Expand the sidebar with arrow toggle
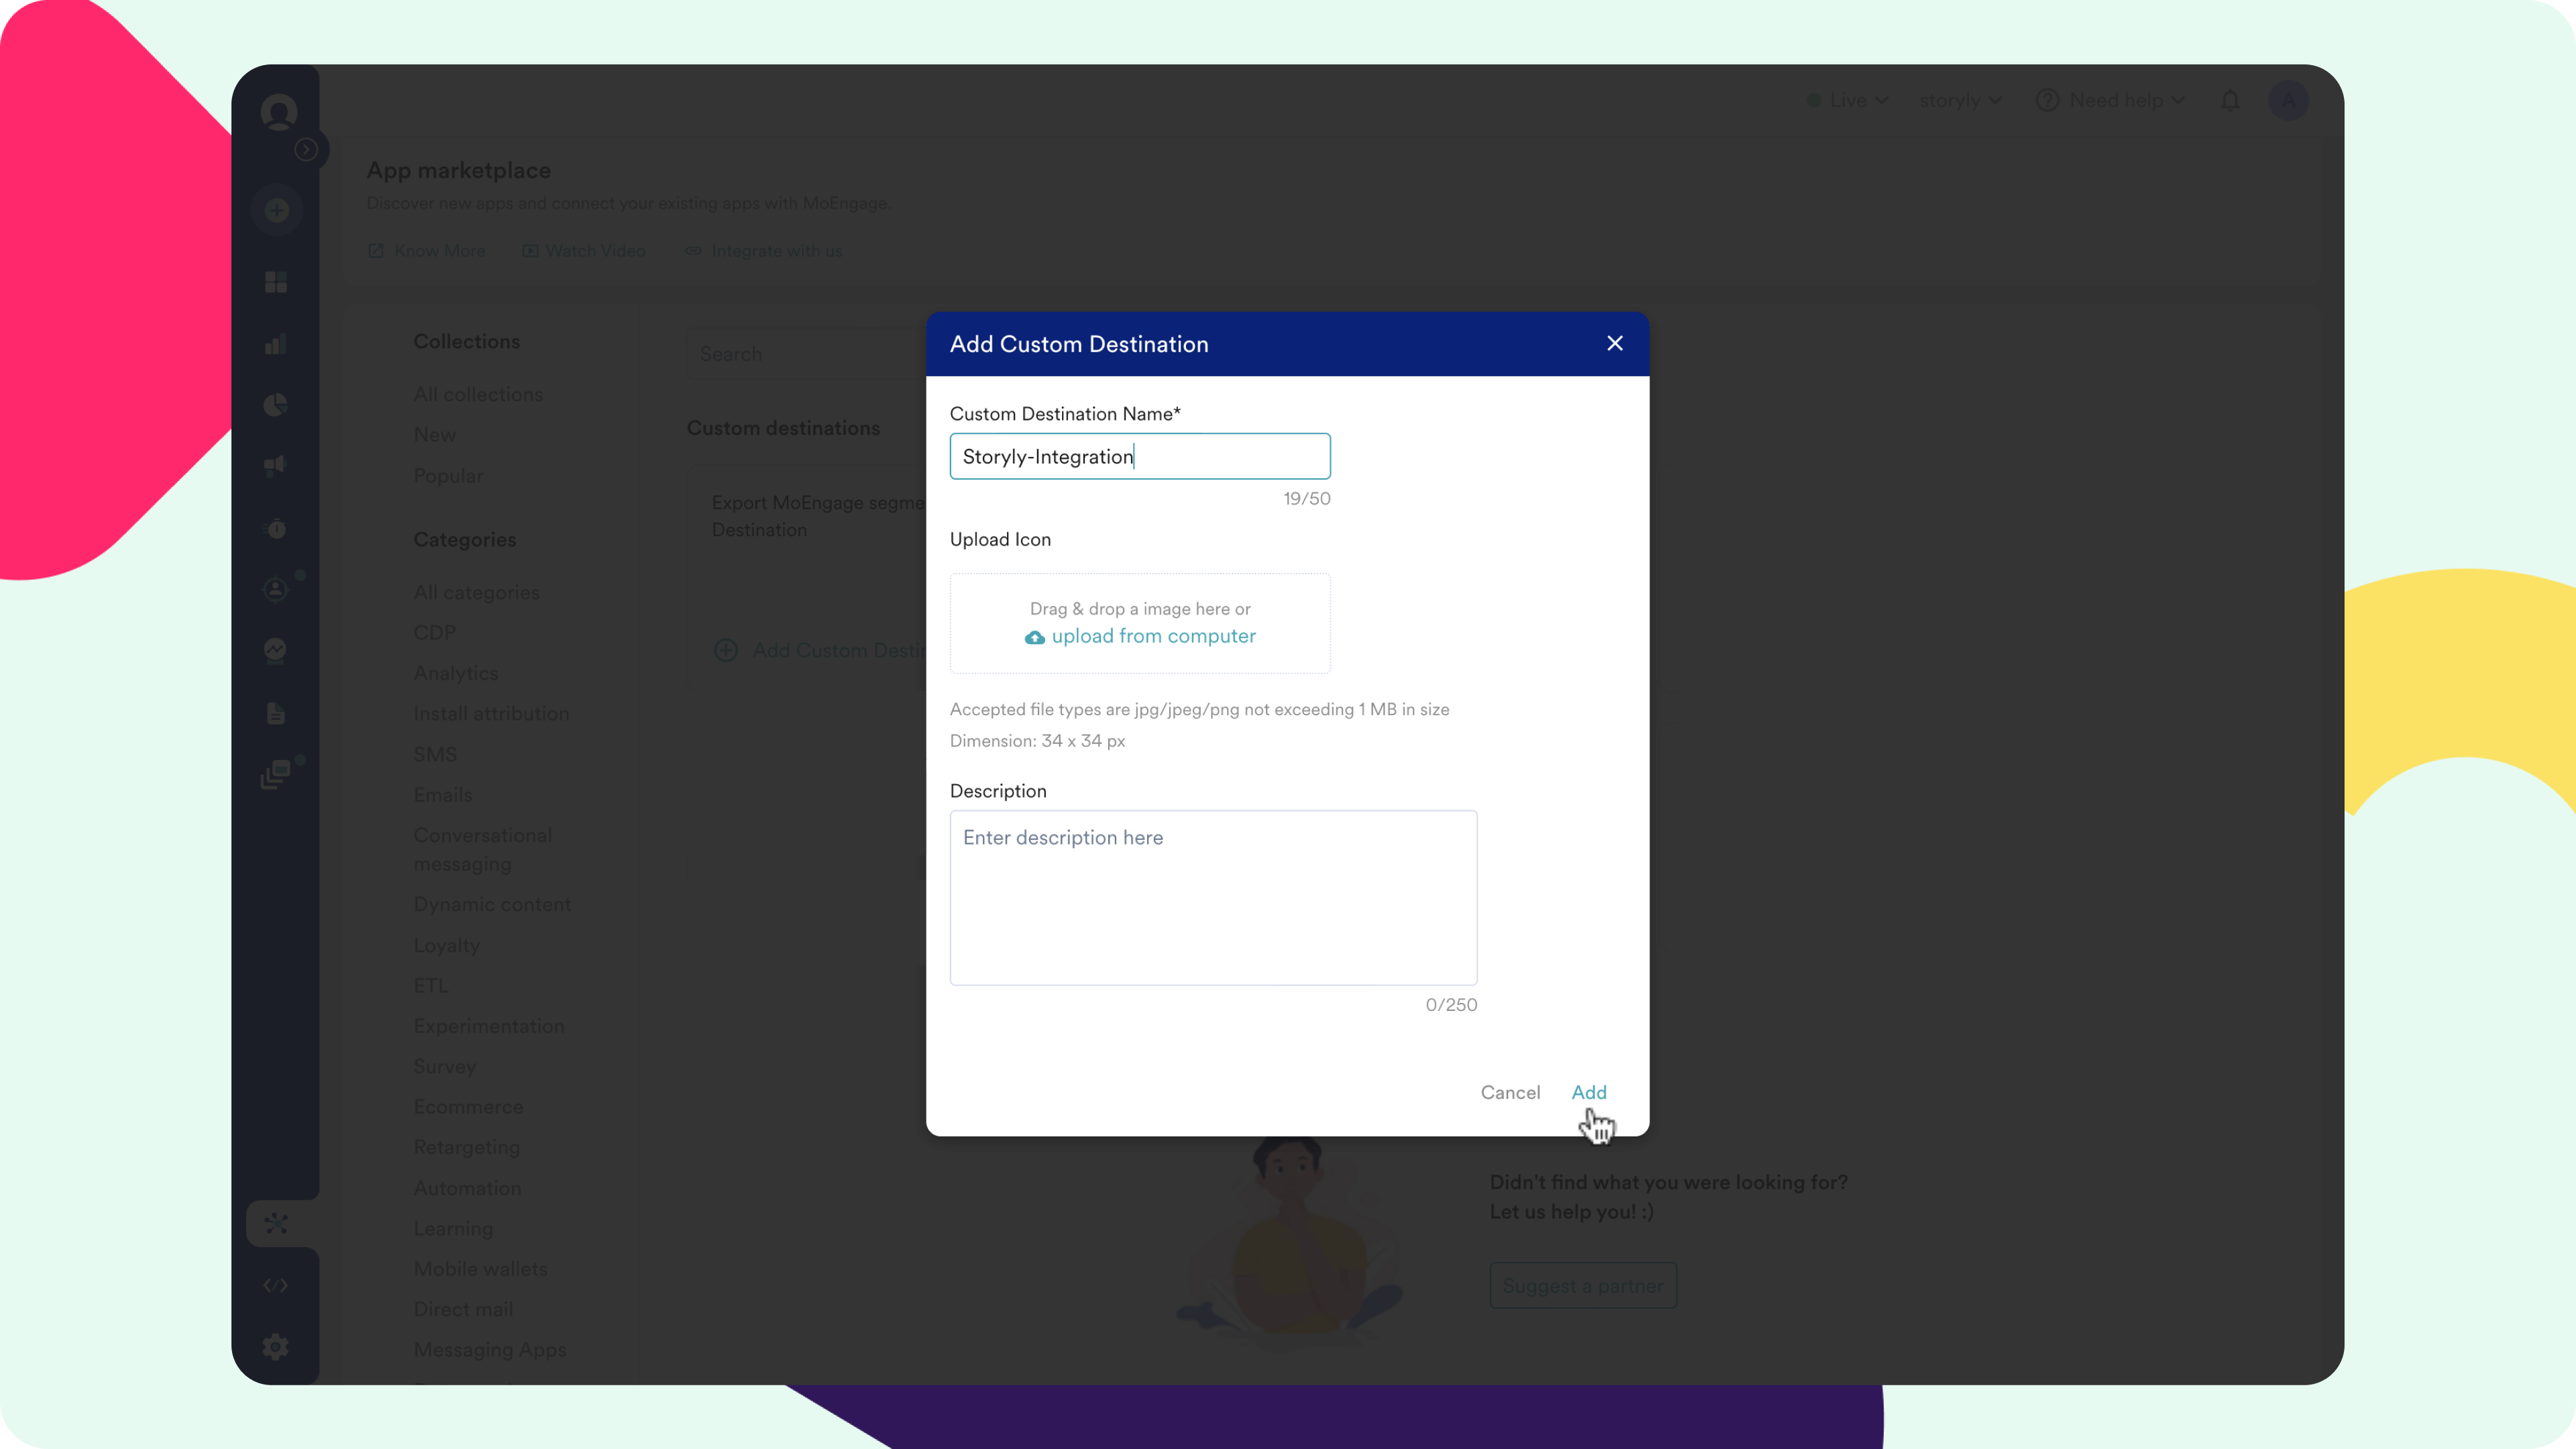 point(306,150)
